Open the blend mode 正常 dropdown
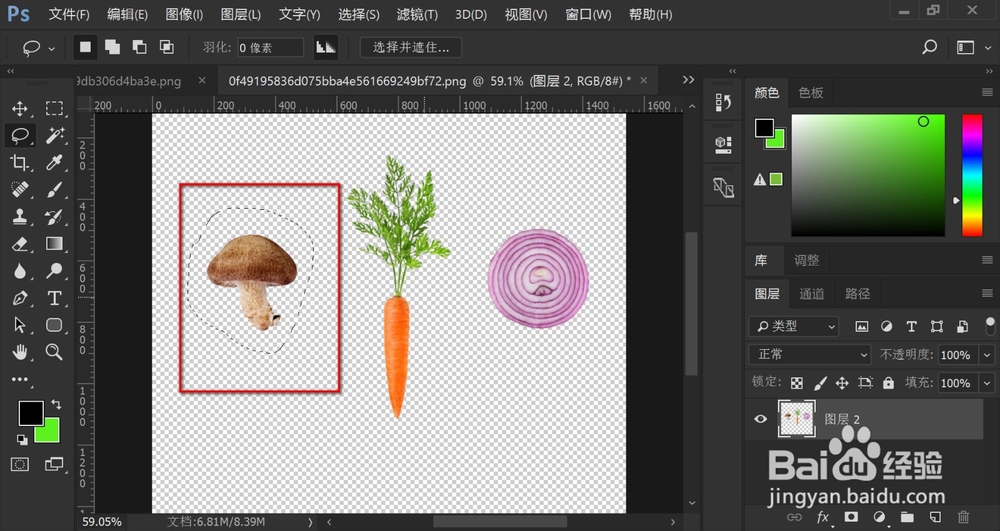 coord(810,354)
